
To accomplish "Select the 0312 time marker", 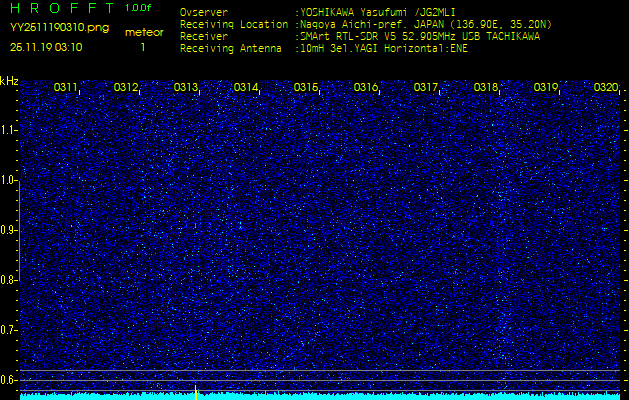I will pos(126,88).
